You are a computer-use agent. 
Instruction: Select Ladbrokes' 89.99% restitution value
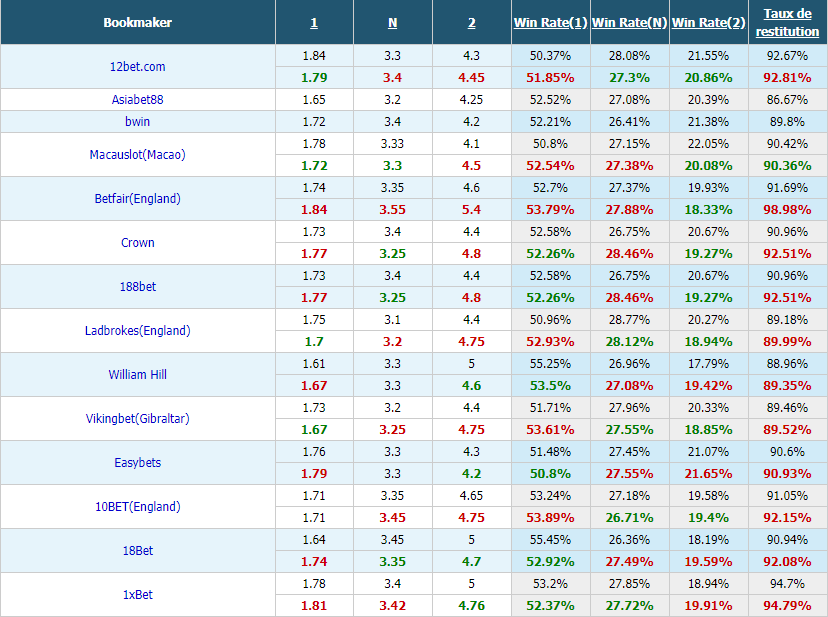(787, 342)
